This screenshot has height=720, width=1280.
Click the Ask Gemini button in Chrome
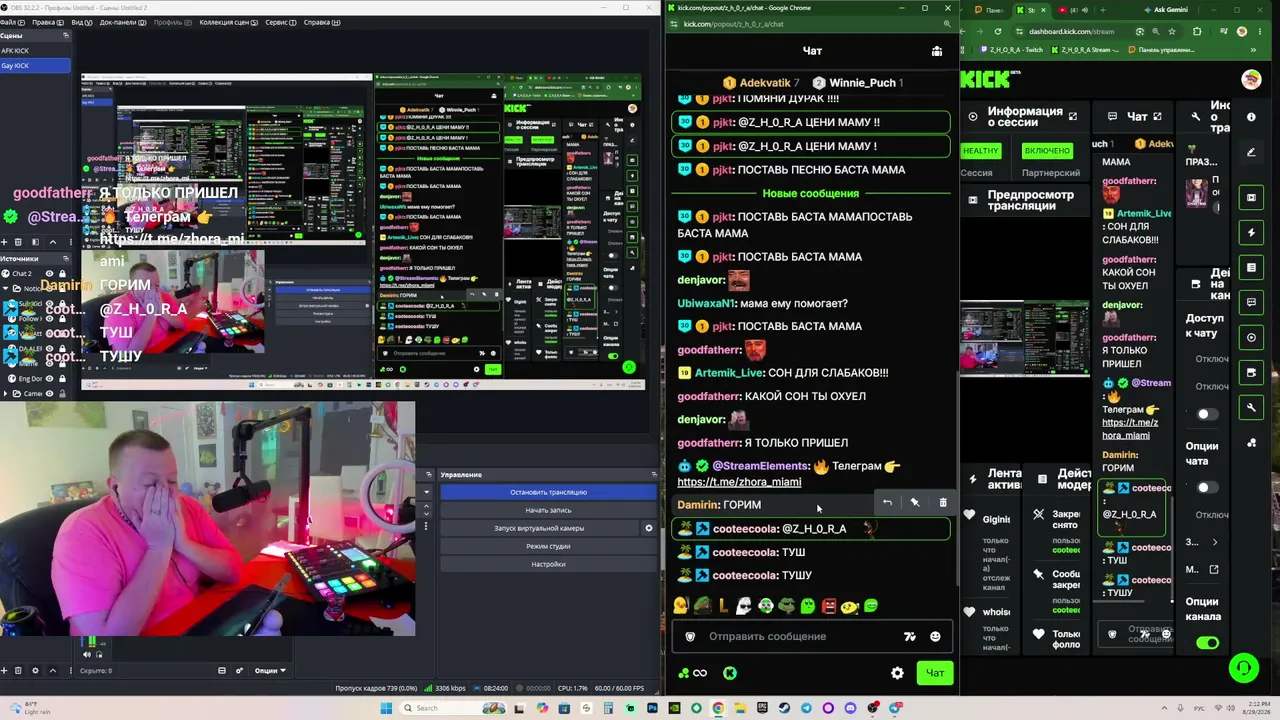[x=1165, y=10]
